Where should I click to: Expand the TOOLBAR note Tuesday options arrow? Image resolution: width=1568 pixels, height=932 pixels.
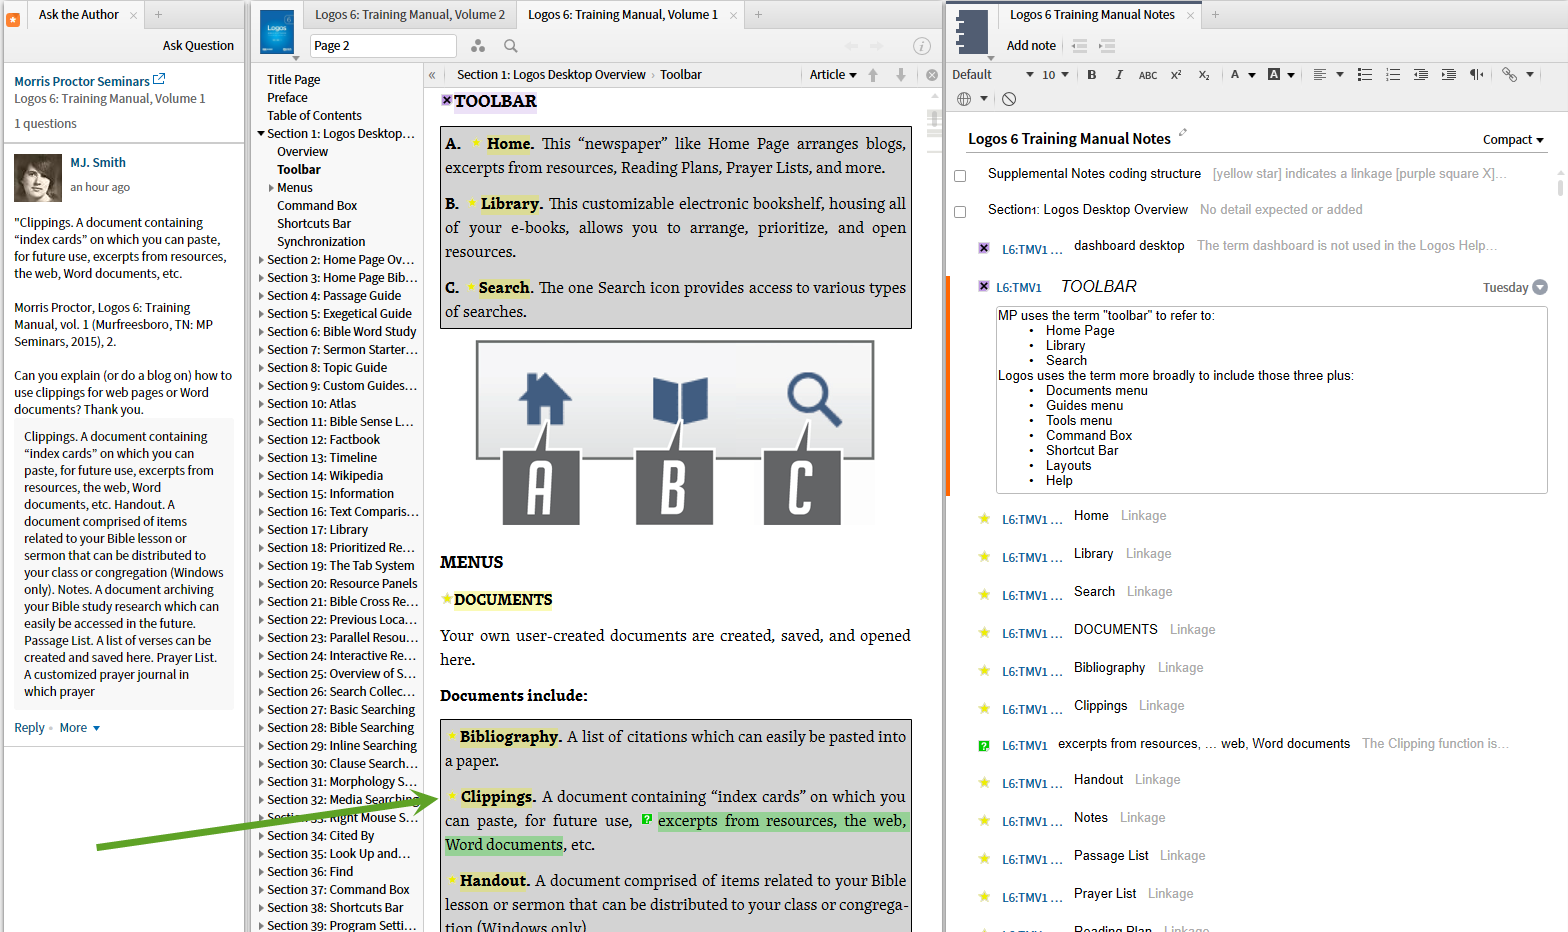[x=1540, y=287]
